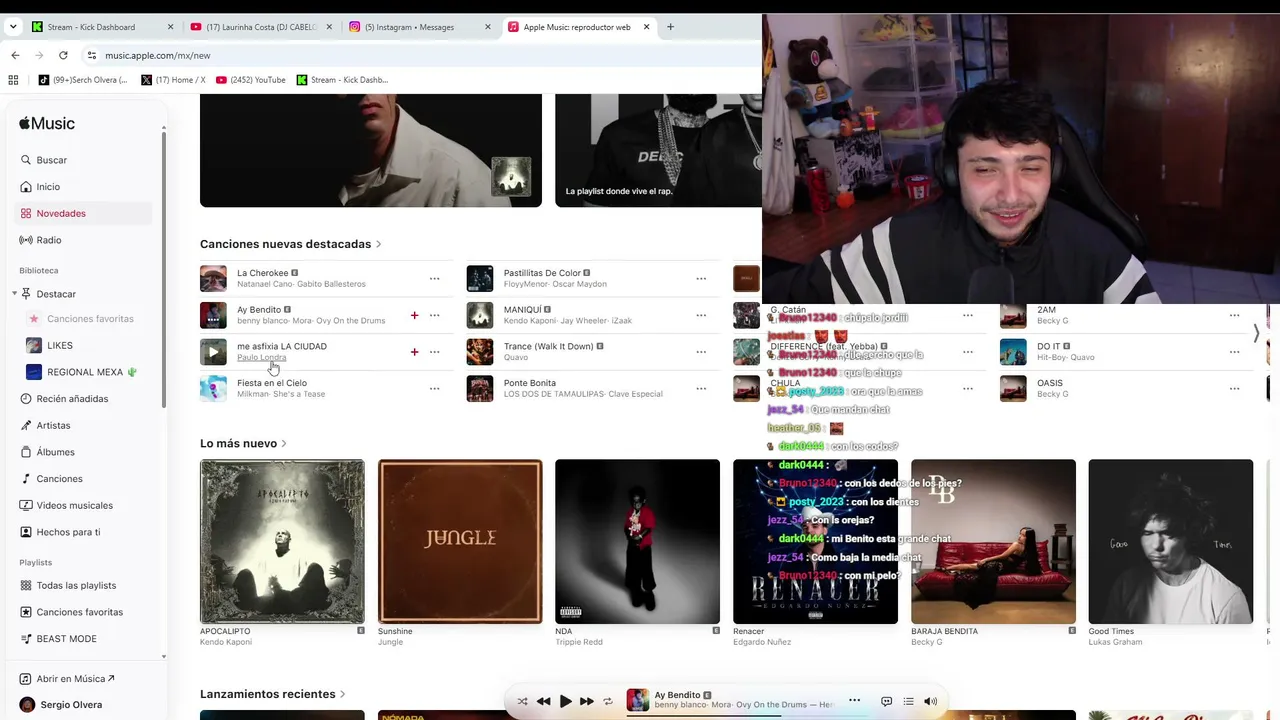Reload the current page
Screen dimensions: 1280x720
tap(63, 55)
